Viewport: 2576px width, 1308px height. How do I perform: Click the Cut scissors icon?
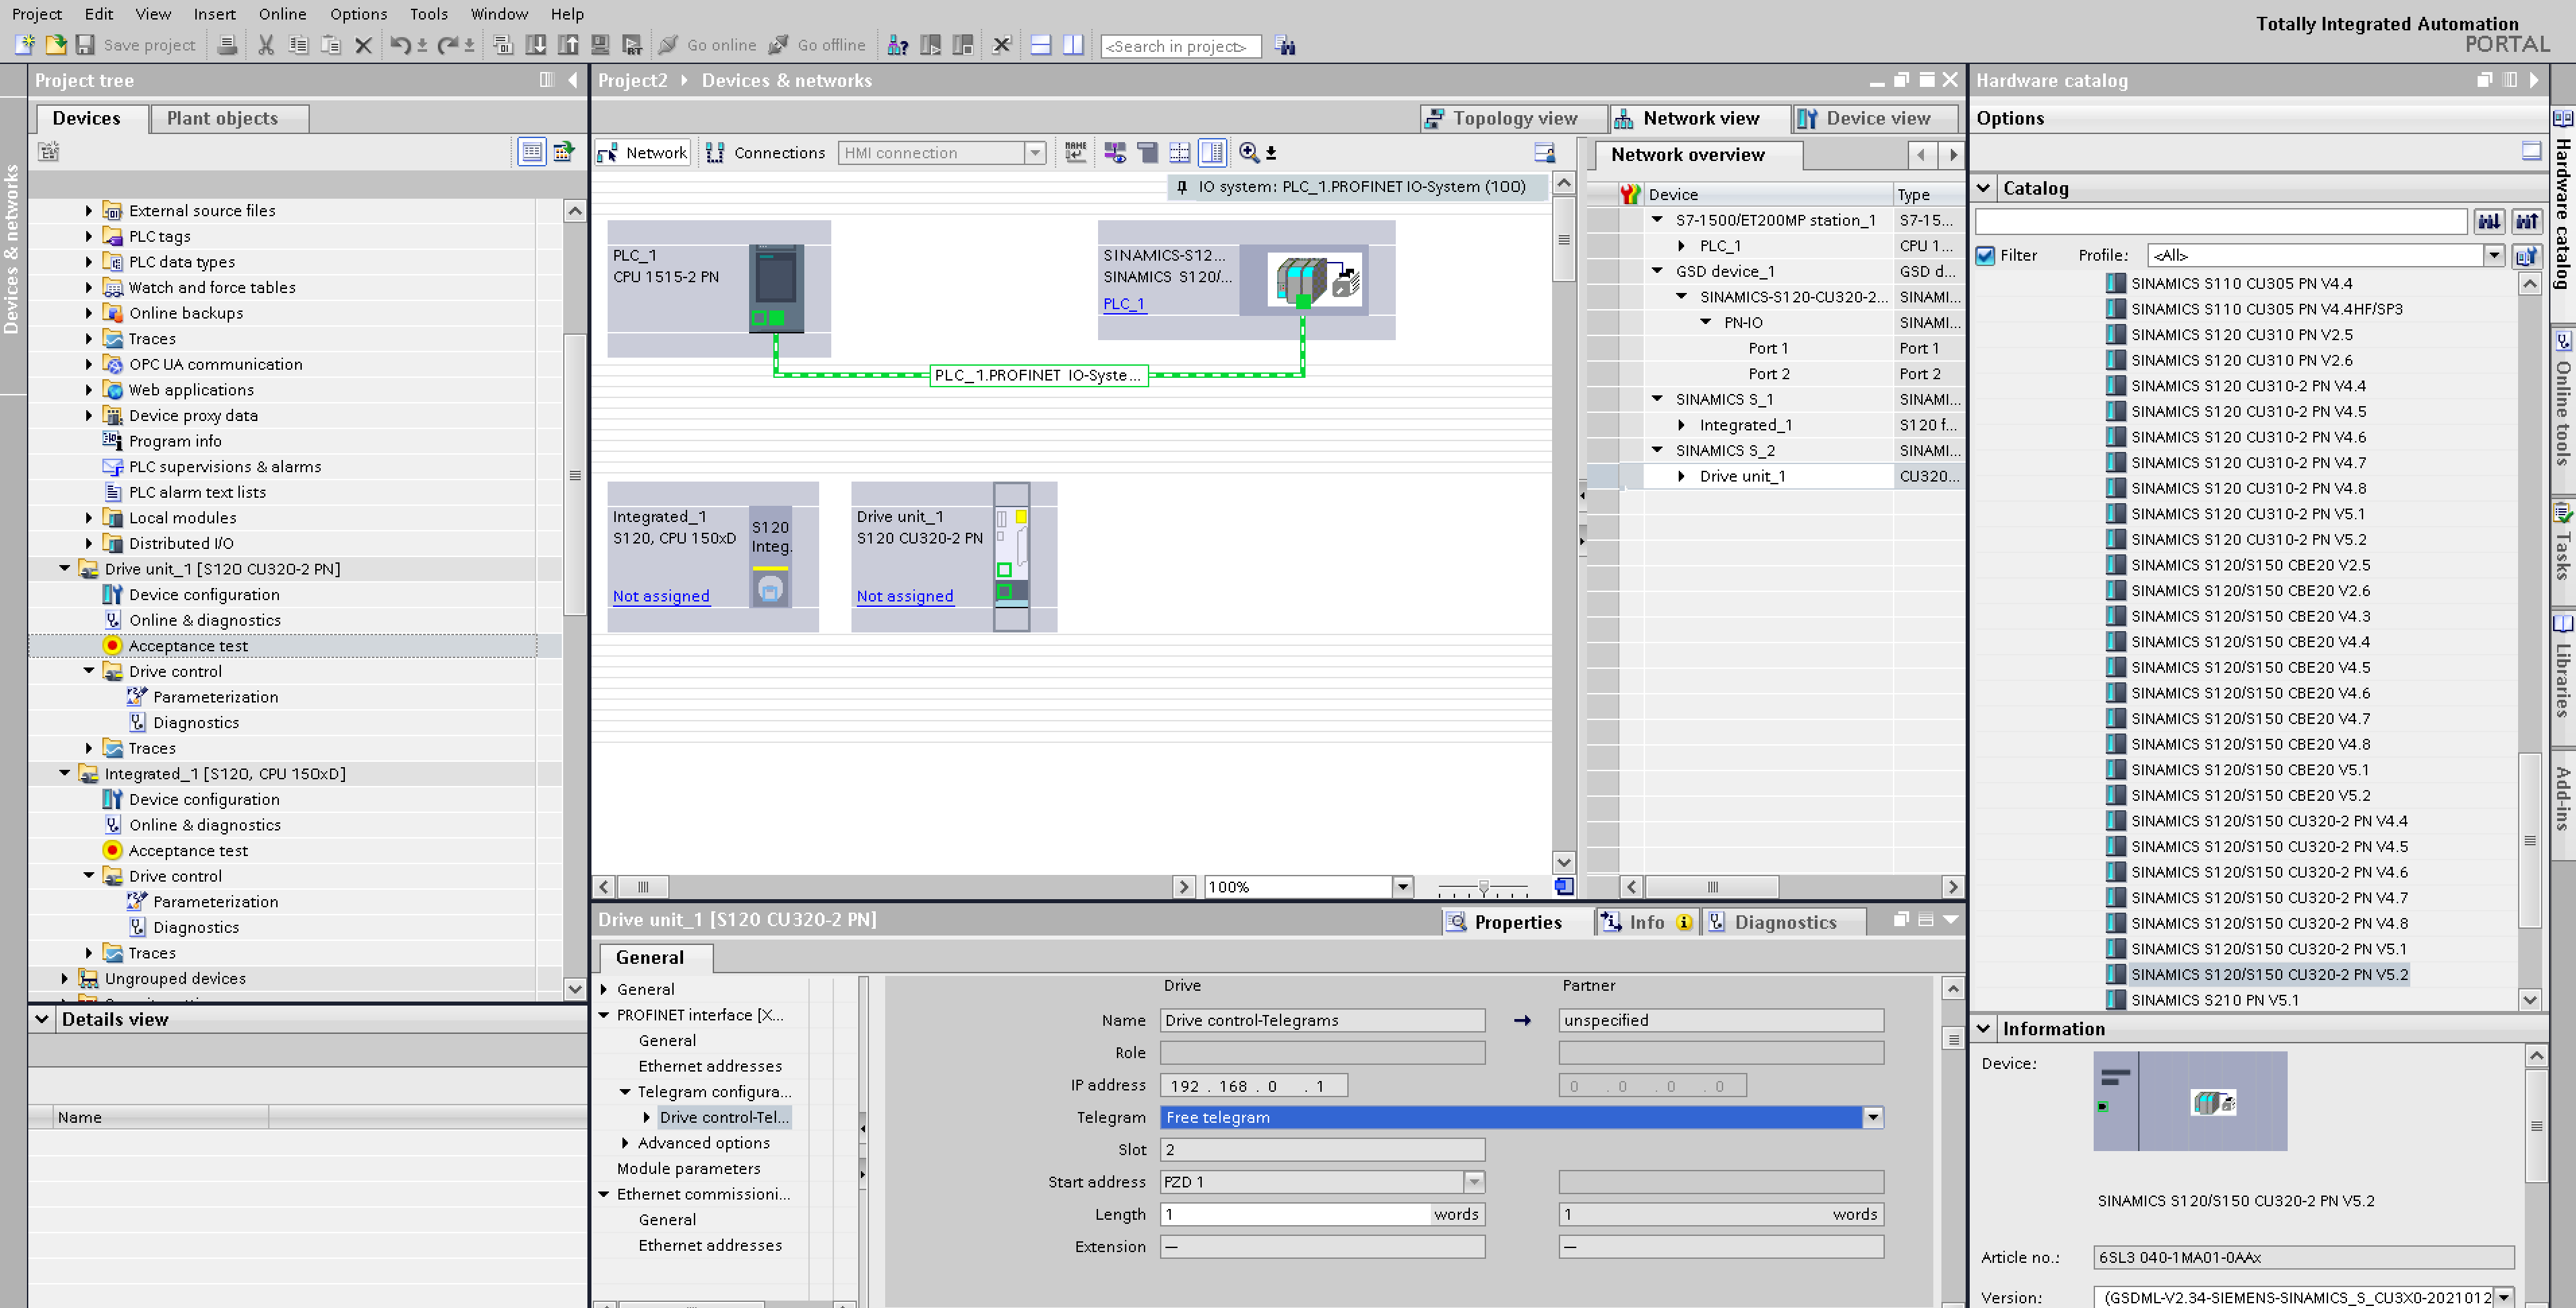(x=266, y=45)
